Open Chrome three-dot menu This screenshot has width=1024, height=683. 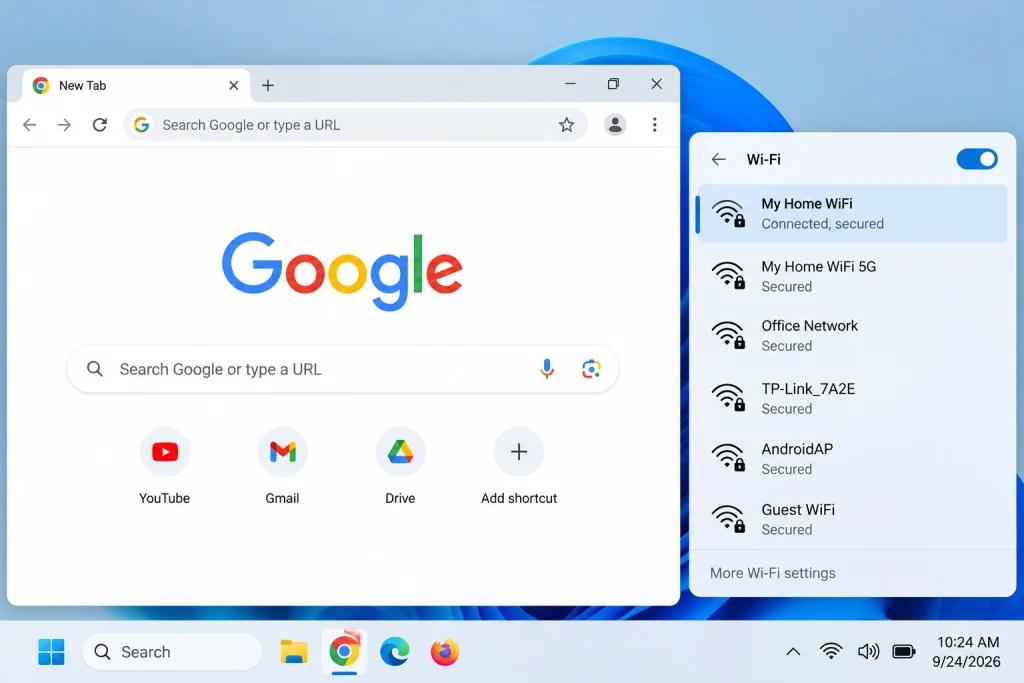[654, 125]
